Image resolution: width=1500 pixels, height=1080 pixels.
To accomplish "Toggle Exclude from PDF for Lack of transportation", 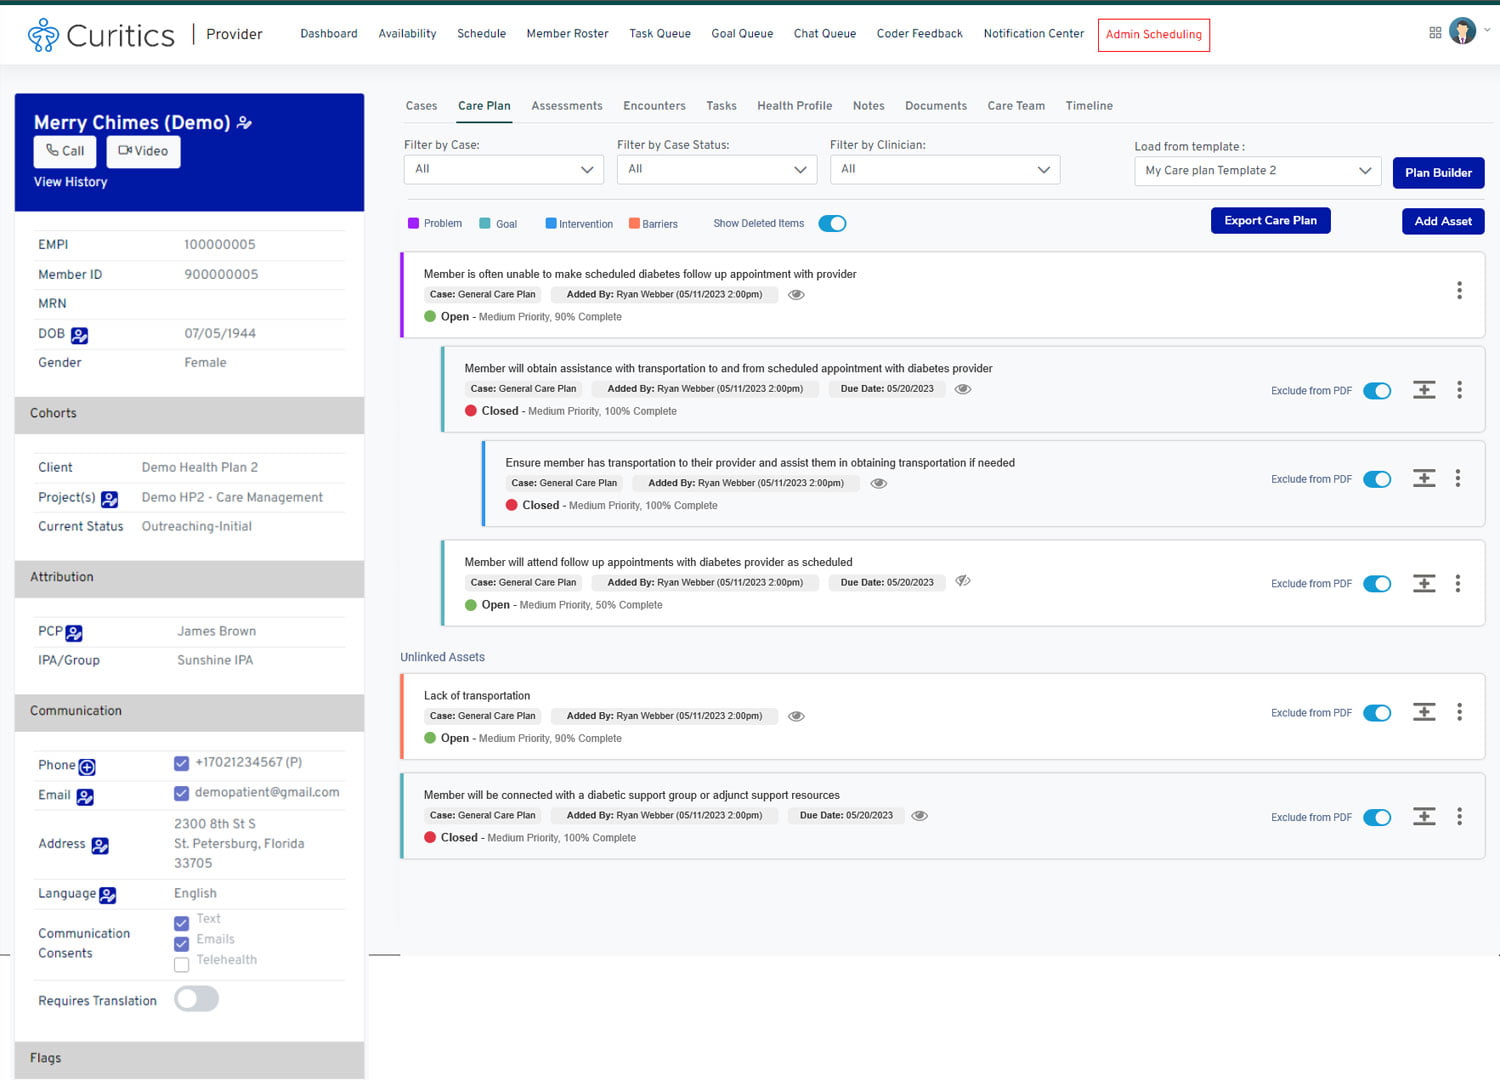I will (1377, 713).
